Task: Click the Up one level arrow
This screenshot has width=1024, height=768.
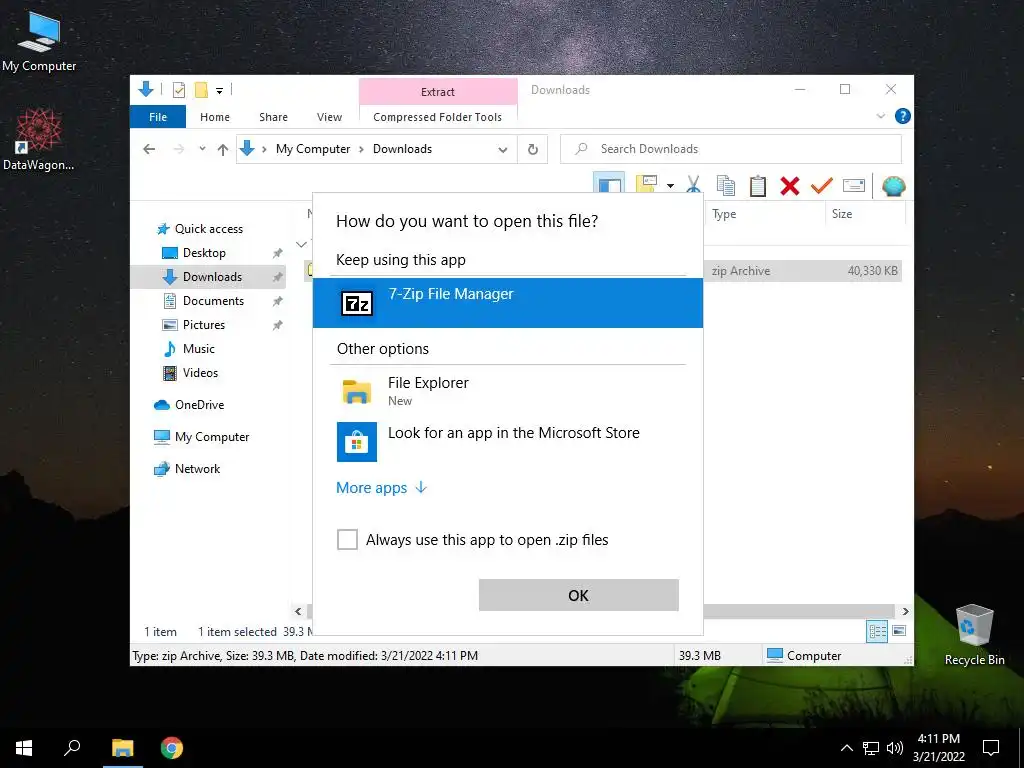Action: (x=223, y=150)
